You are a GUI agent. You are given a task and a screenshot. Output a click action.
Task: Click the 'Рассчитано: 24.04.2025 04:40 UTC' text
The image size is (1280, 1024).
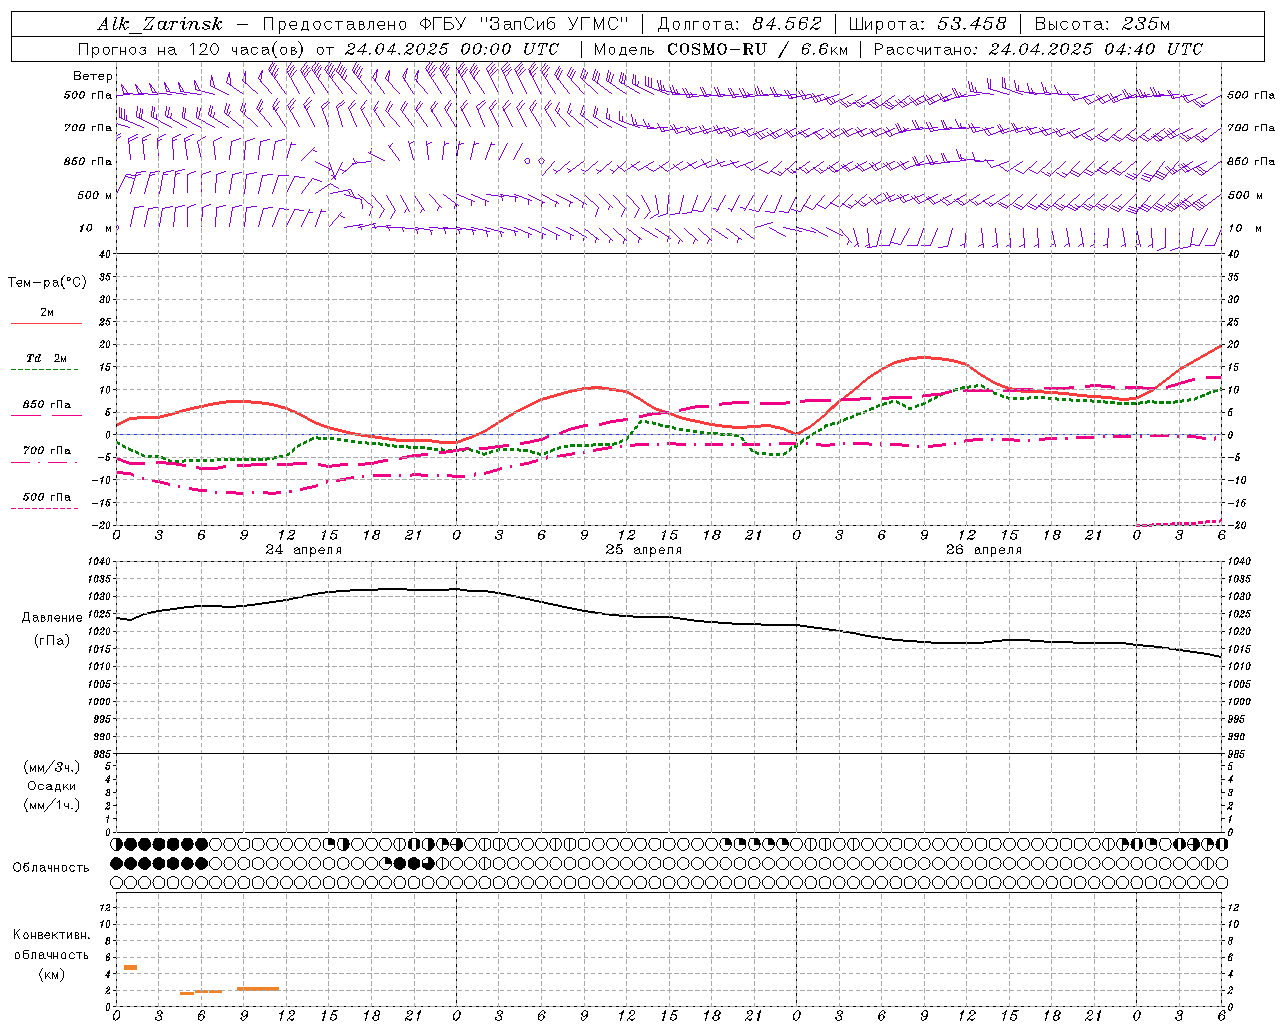[1038, 49]
